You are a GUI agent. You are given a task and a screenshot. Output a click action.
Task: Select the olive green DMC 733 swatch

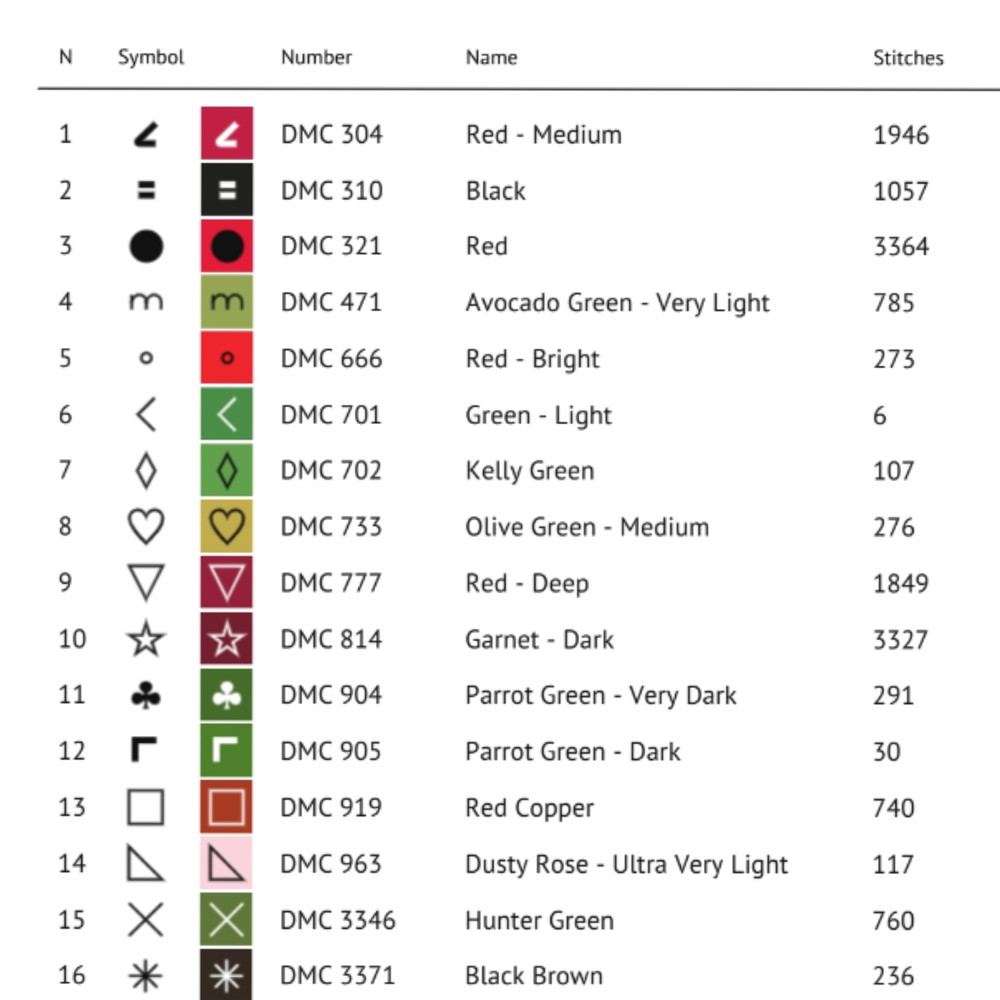pos(227,527)
